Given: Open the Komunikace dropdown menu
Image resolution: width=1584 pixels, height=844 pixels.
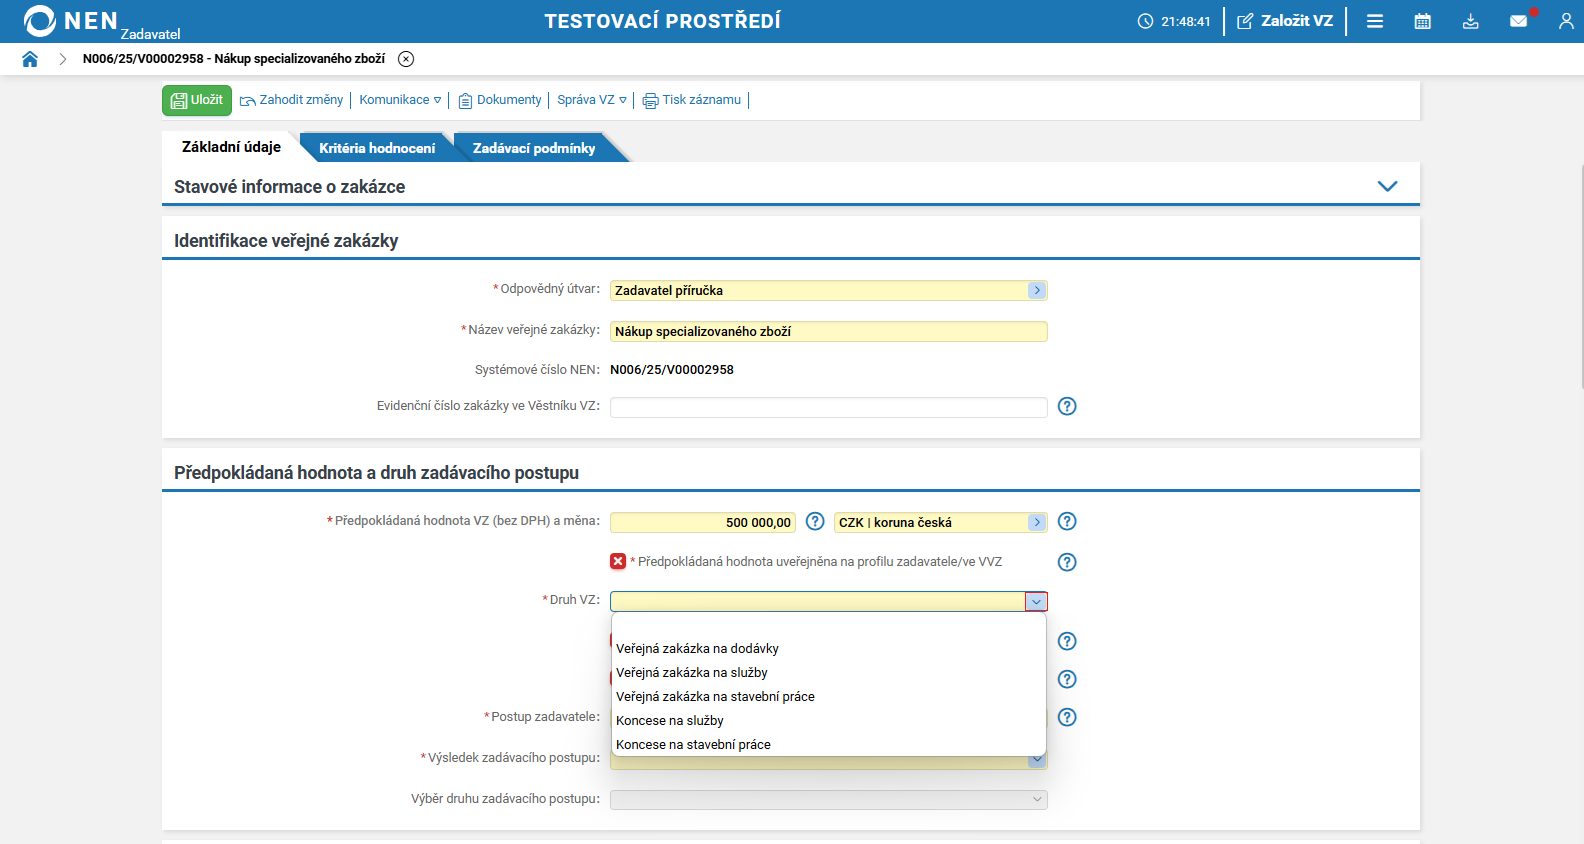Looking at the screenshot, I should coord(400,100).
